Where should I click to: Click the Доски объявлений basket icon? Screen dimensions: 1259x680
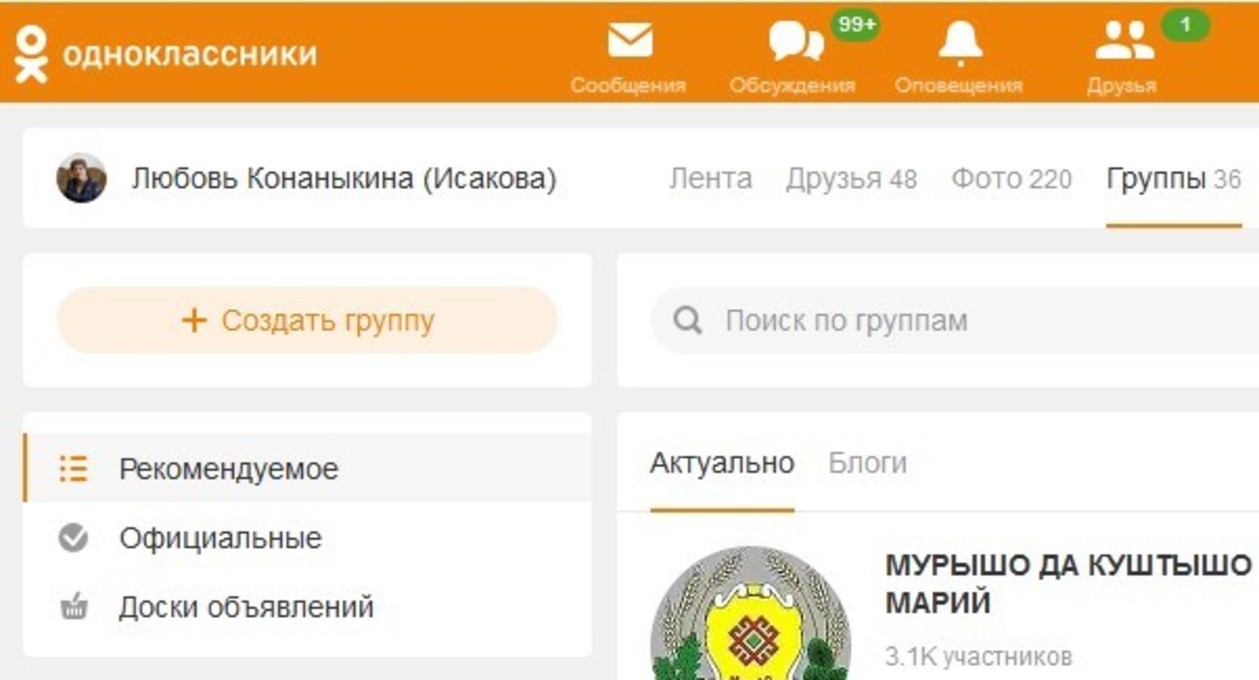point(73,607)
